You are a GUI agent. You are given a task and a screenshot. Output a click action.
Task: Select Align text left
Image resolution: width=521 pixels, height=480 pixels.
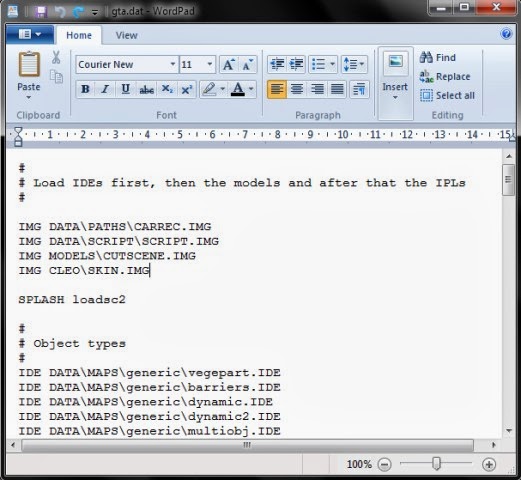pos(277,89)
